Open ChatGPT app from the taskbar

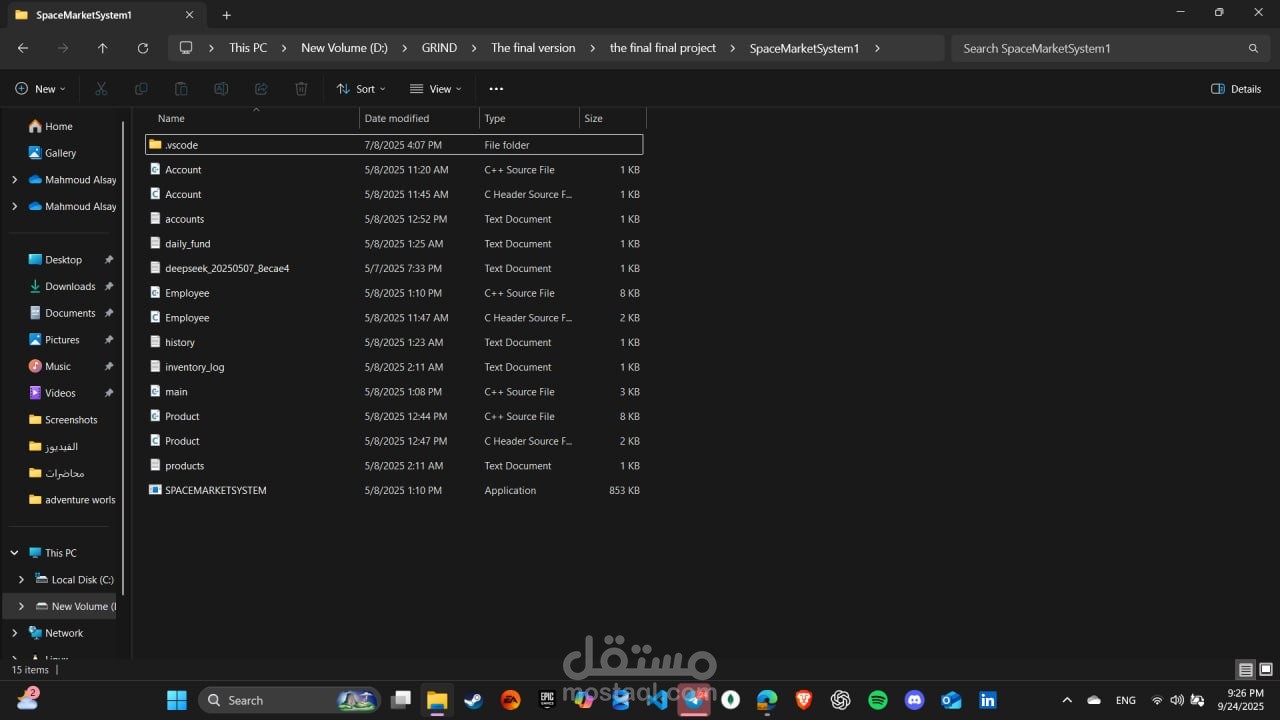(x=840, y=700)
